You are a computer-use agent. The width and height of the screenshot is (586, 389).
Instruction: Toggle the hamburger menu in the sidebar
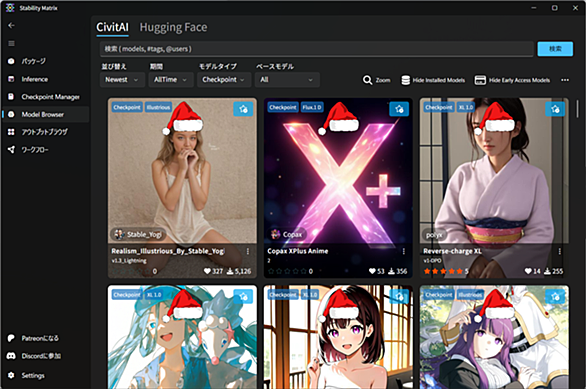(12, 44)
